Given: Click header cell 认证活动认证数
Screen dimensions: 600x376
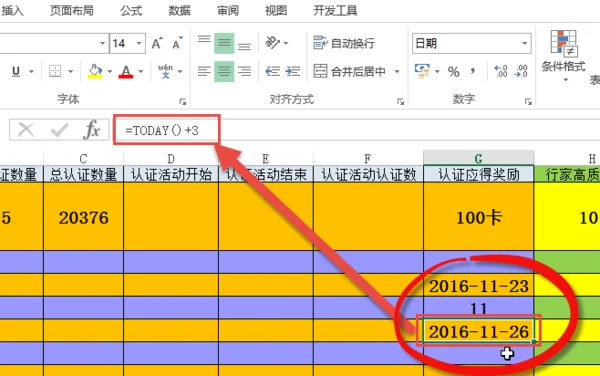Looking at the screenshot, I should coord(368,174).
